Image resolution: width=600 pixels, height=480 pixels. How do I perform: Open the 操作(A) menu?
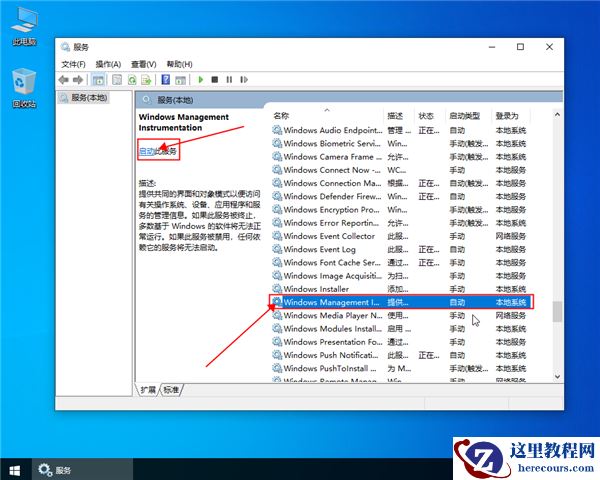point(108,64)
